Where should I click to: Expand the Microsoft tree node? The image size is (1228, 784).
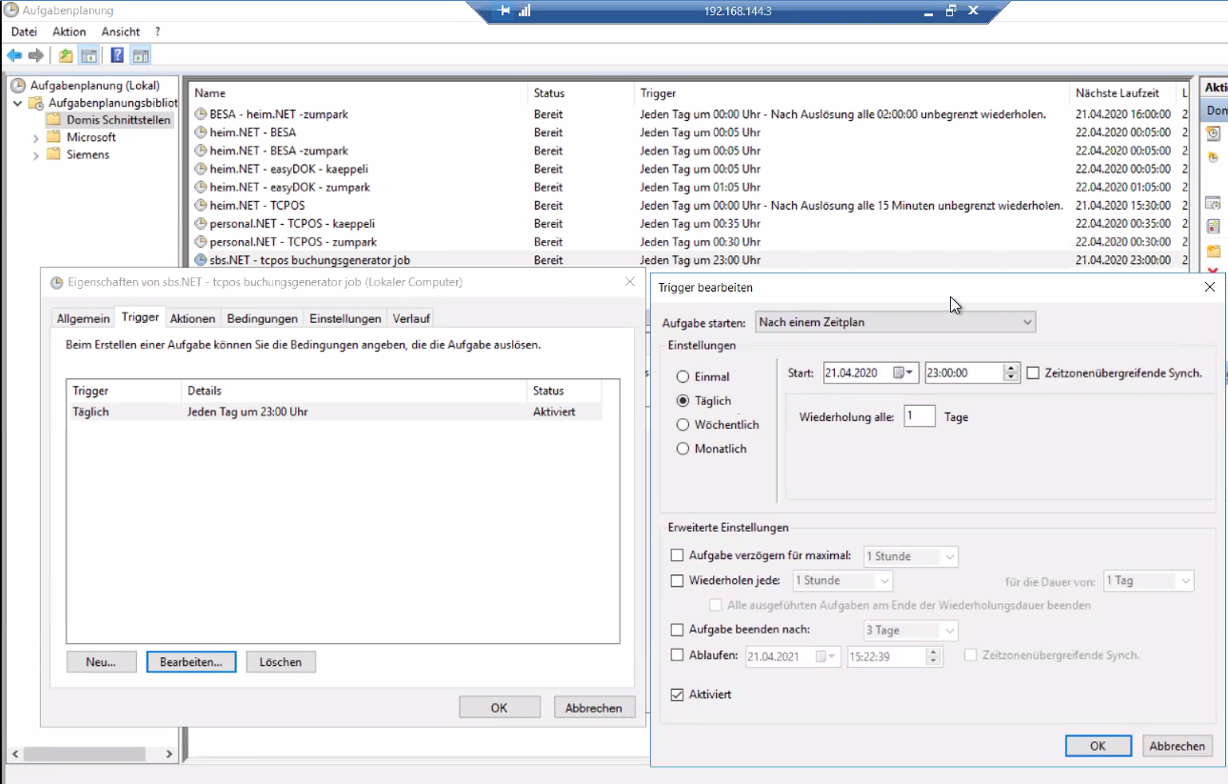pos(36,138)
